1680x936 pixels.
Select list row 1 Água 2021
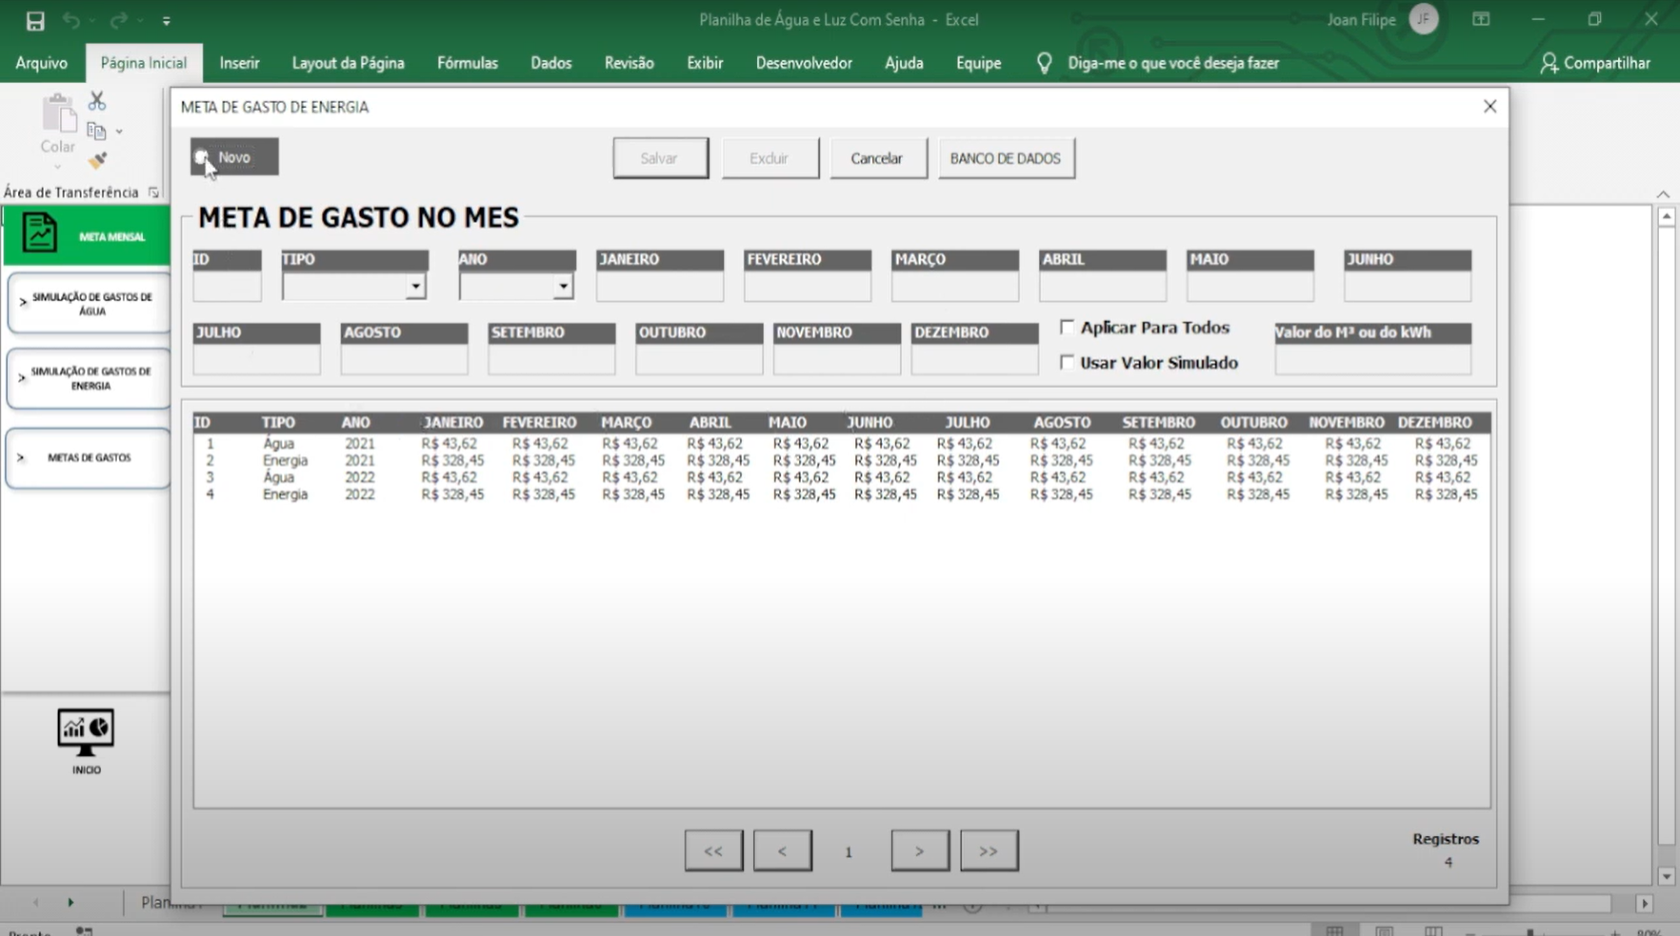(841, 444)
